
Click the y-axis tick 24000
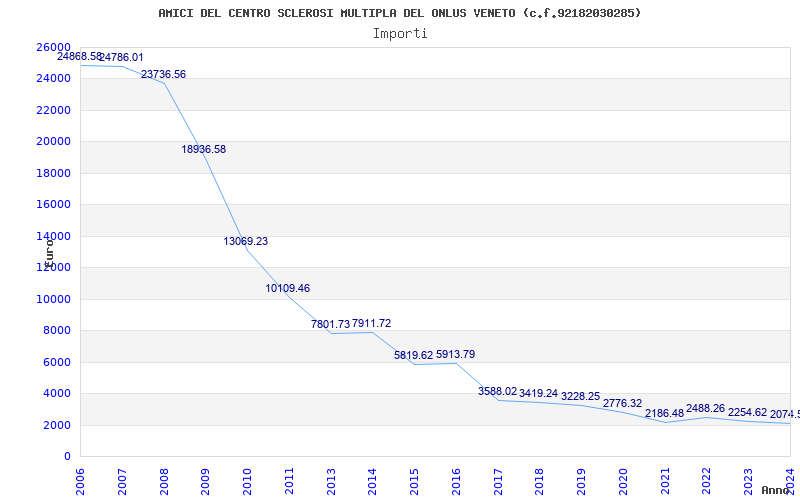pyautogui.click(x=53, y=79)
